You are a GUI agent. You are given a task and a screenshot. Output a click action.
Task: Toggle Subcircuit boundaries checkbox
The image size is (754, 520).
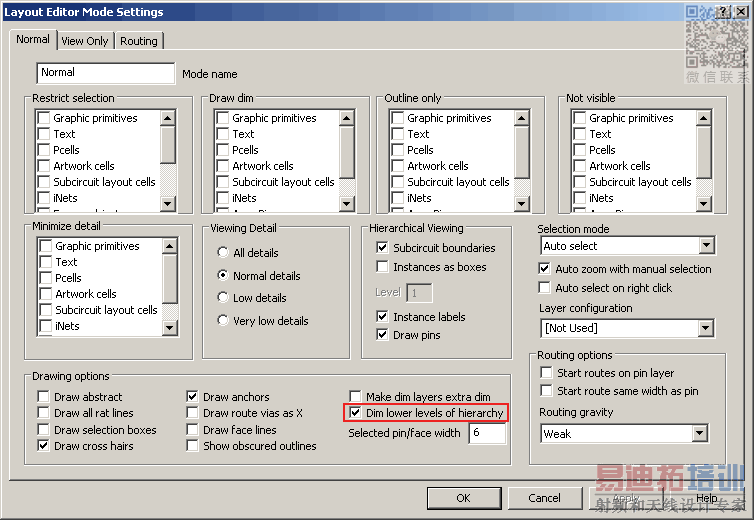pos(382,248)
